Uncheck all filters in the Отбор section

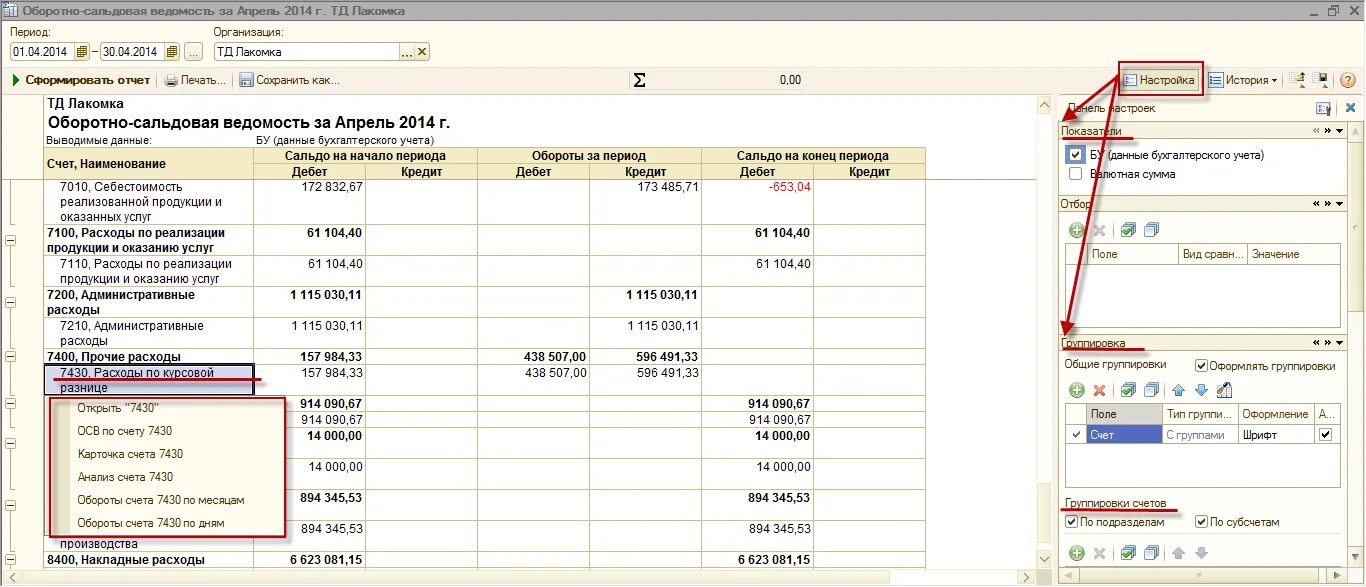1151,230
